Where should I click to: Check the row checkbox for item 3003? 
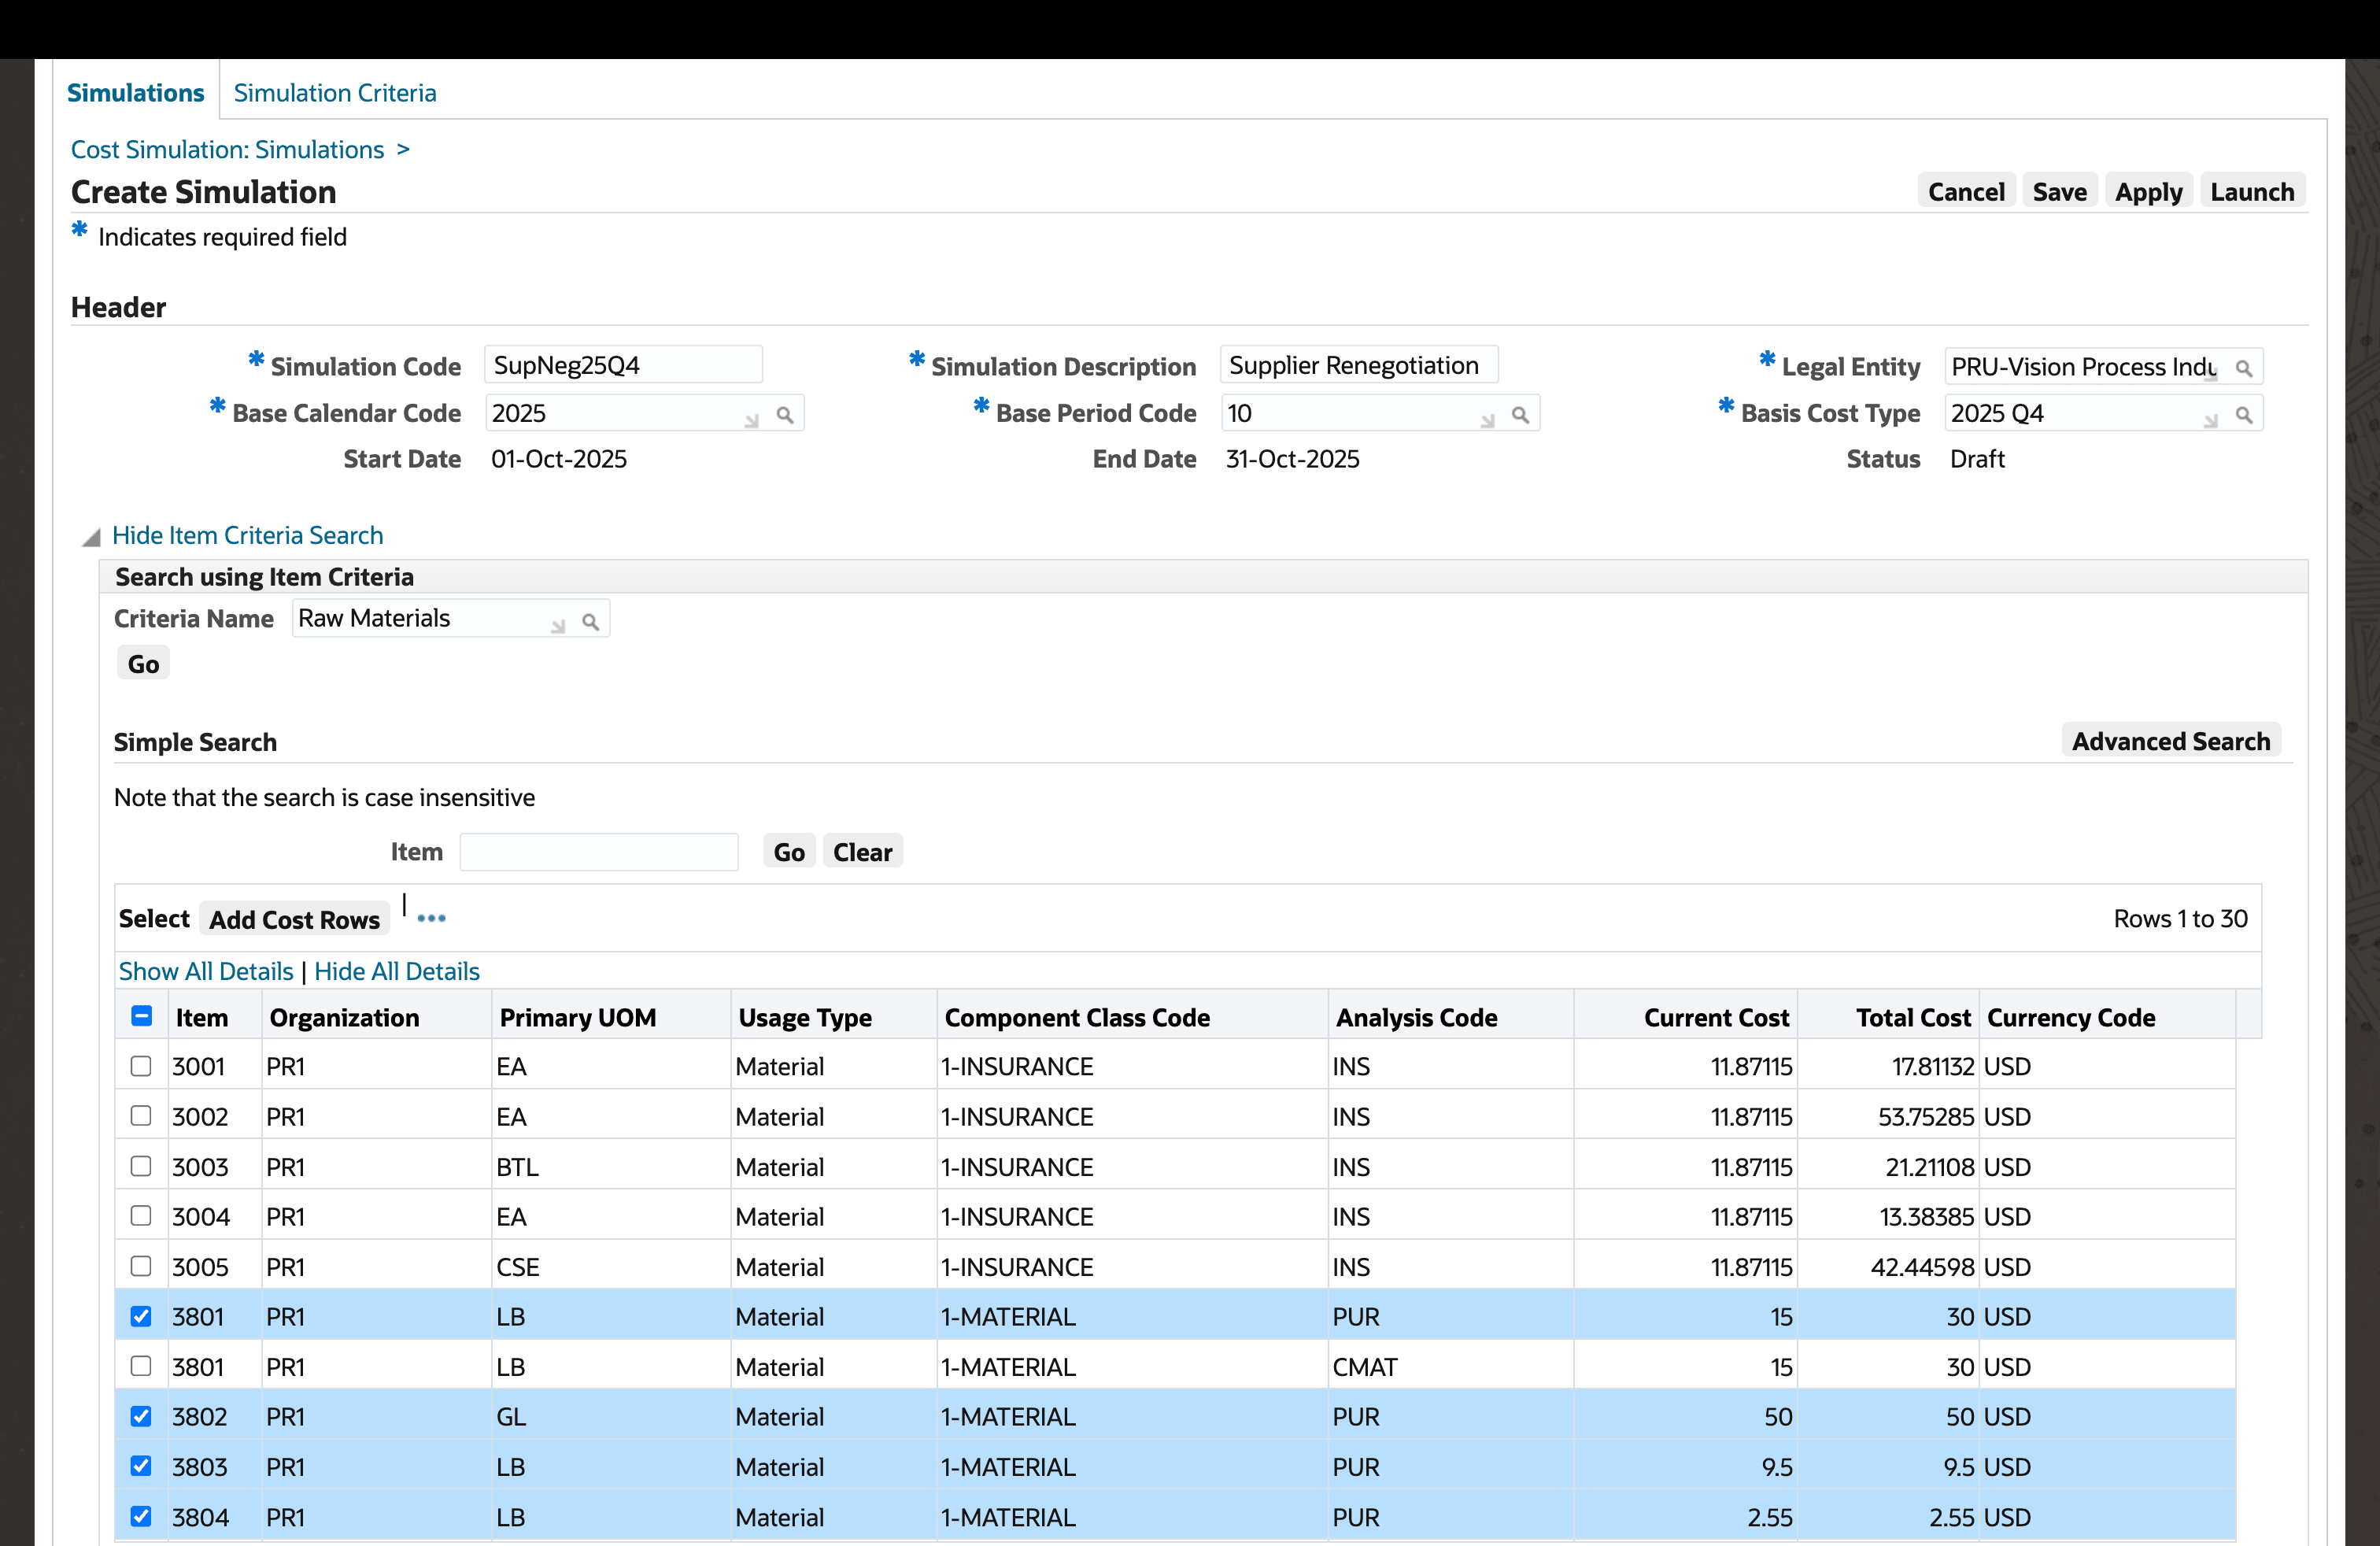click(x=141, y=1166)
